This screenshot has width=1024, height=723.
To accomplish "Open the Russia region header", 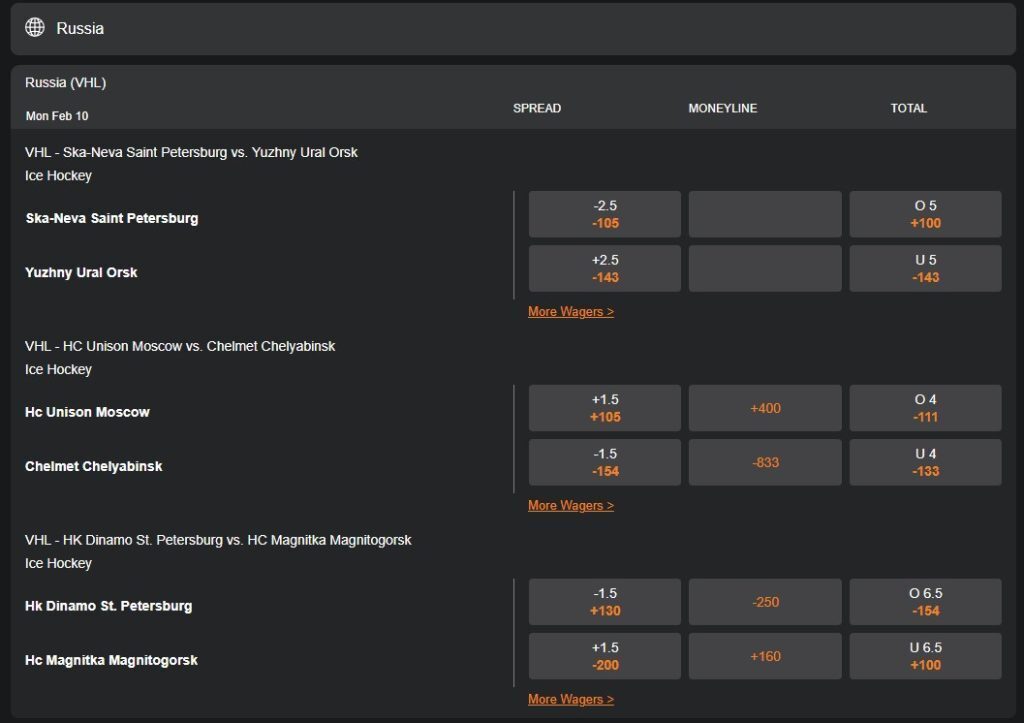I will [513, 29].
